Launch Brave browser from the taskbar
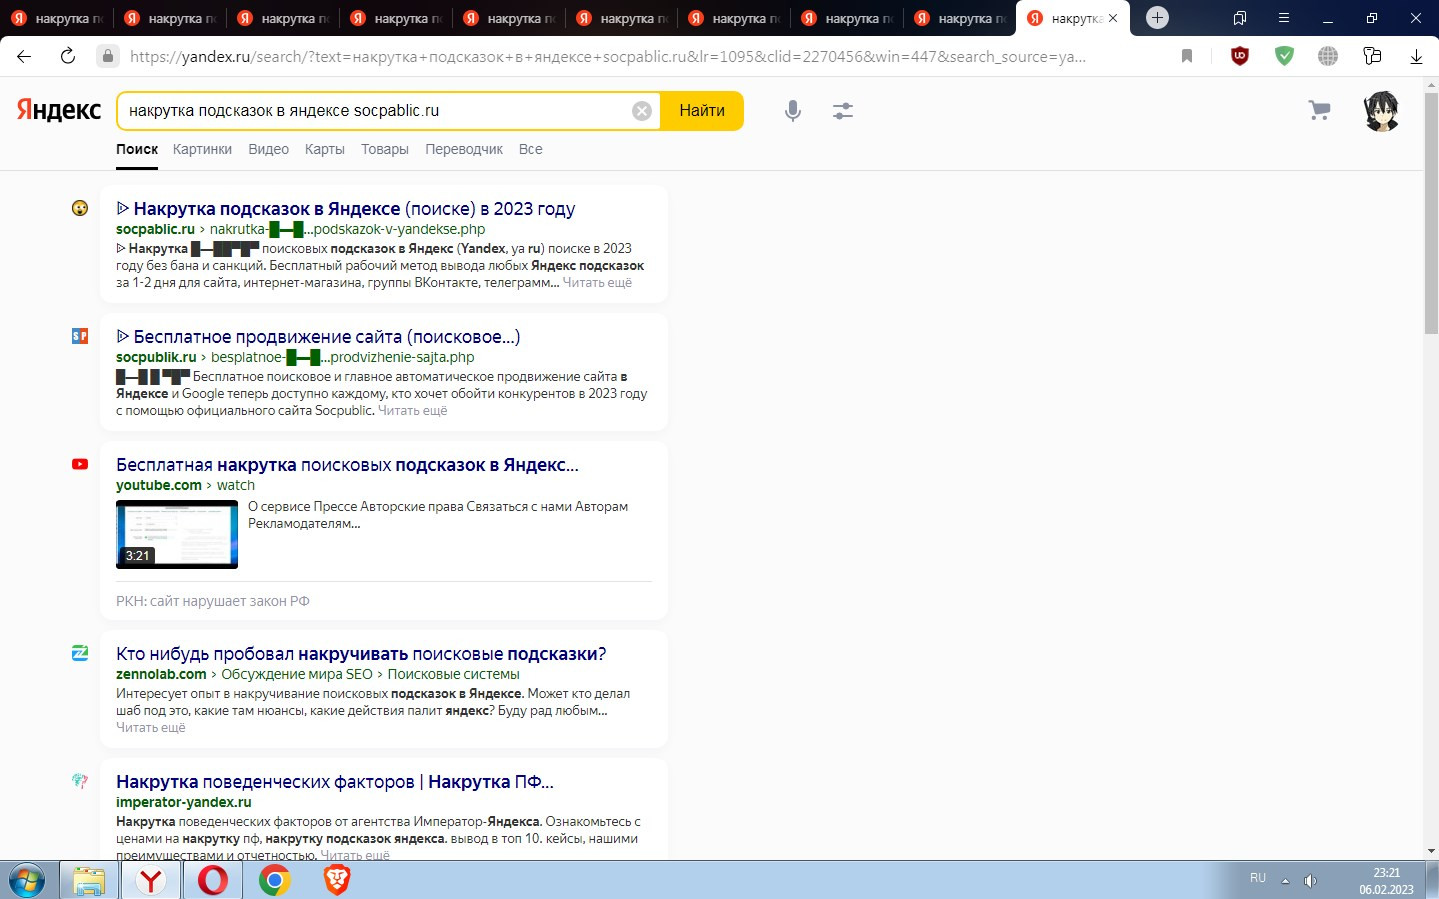The height and width of the screenshot is (899, 1439). [337, 880]
